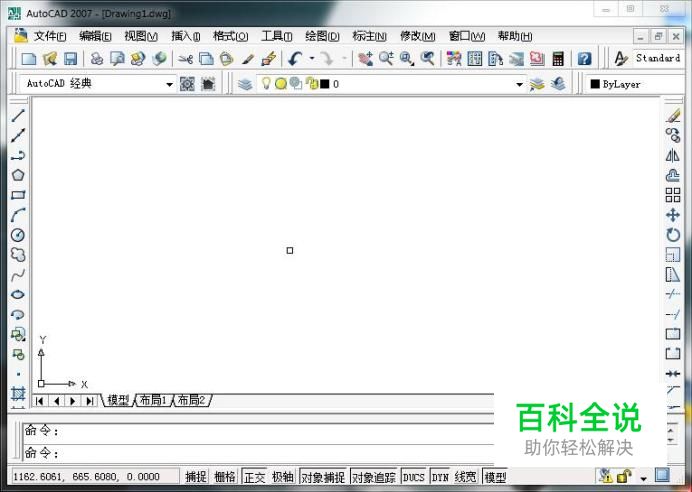Click the Rotate tool
Image resolution: width=692 pixels, height=492 pixels.
(673, 235)
